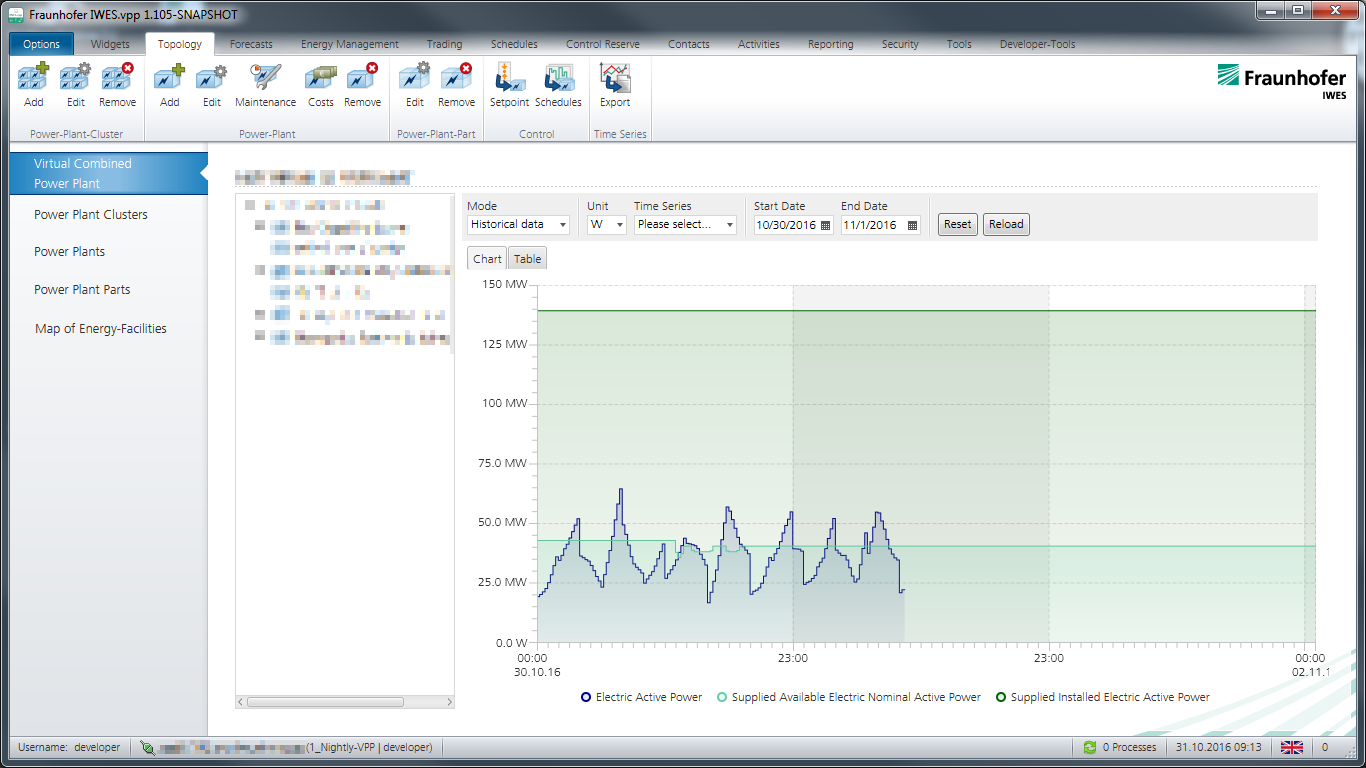
Task: Export the time series
Action: coord(615,85)
